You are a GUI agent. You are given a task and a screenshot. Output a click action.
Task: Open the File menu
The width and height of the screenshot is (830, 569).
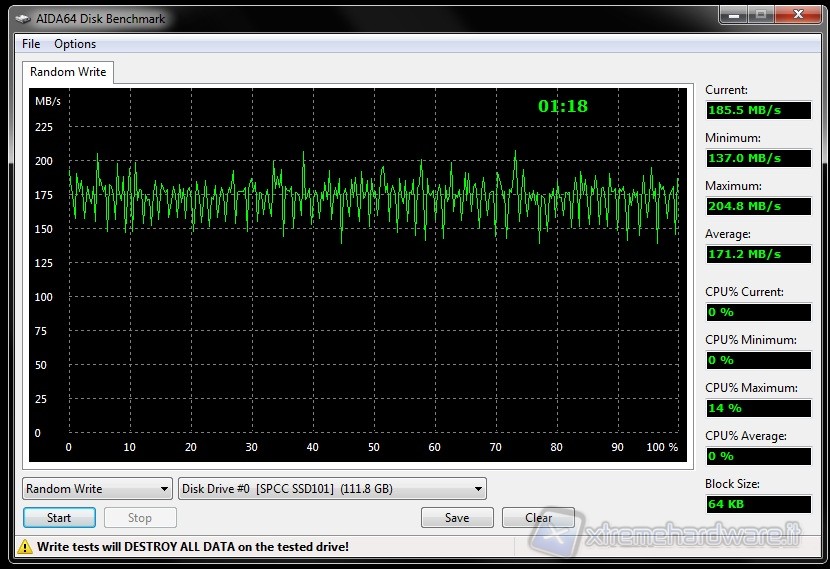[x=31, y=44]
